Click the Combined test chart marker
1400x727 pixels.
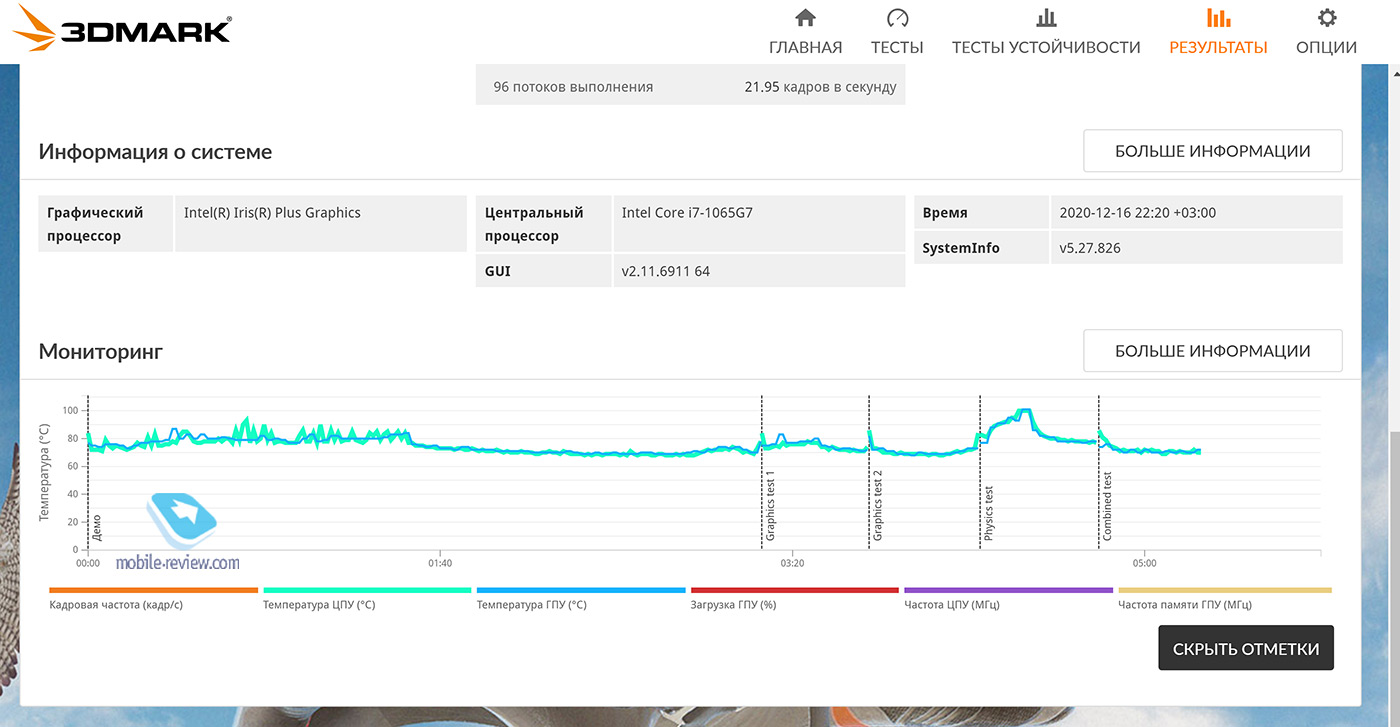tap(1108, 506)
